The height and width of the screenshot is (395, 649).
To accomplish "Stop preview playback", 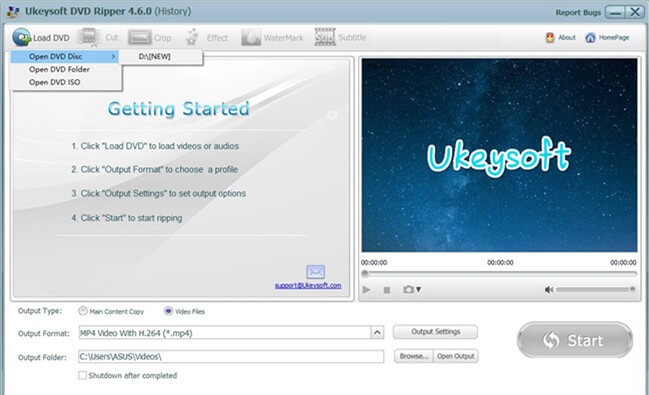I will click(x=387, y=290).
